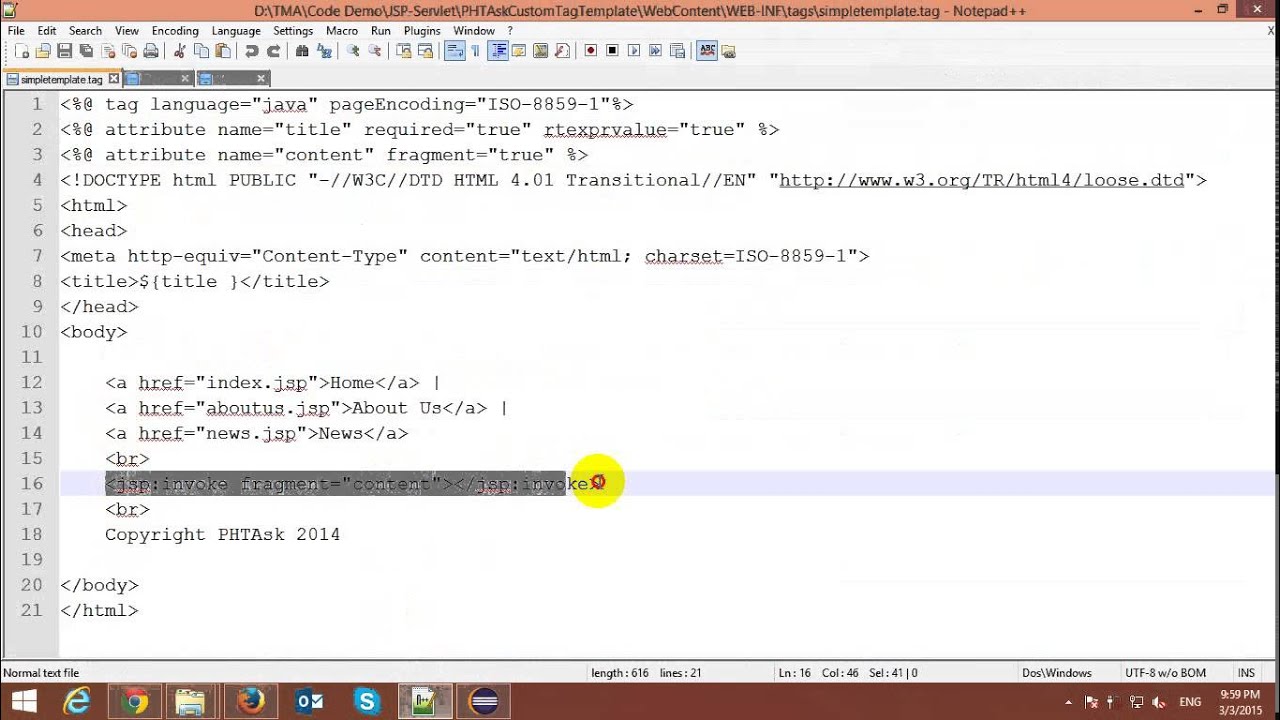Save all open files via toolbar
This screenshot has height=720, width=1280.
86,51
